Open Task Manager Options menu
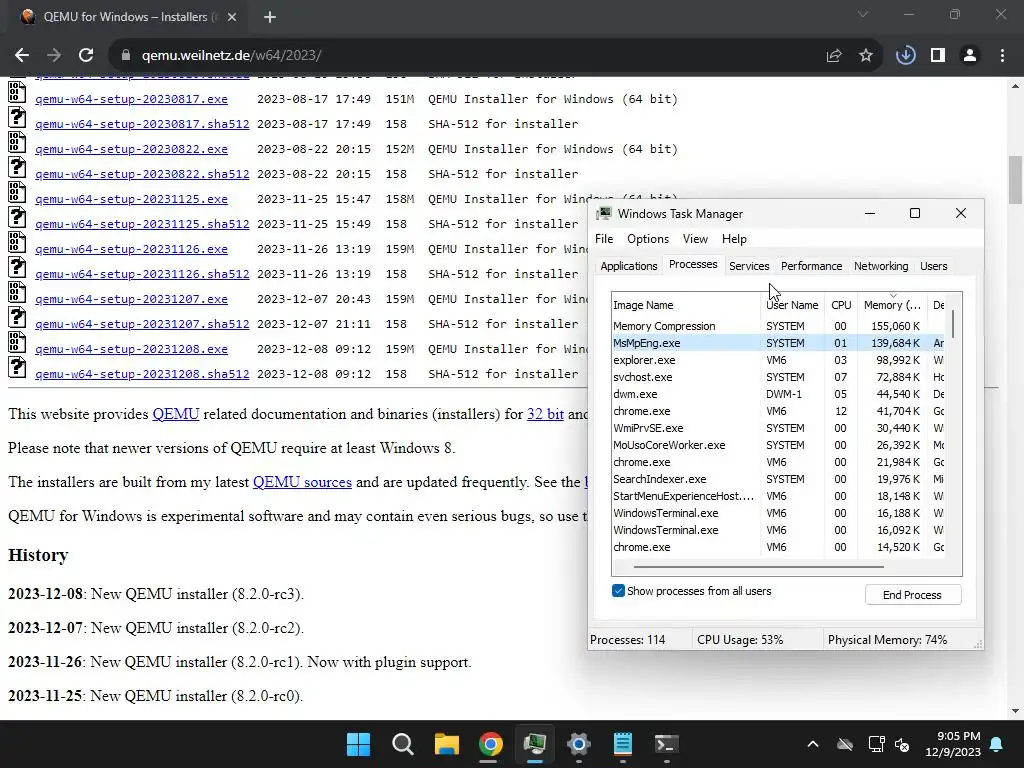 click(x=648, y=239)
